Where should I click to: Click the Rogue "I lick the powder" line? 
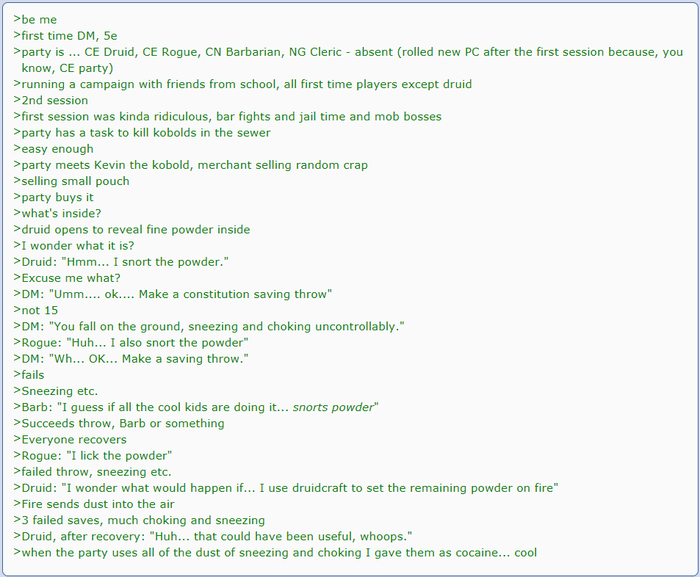point(93,456)
